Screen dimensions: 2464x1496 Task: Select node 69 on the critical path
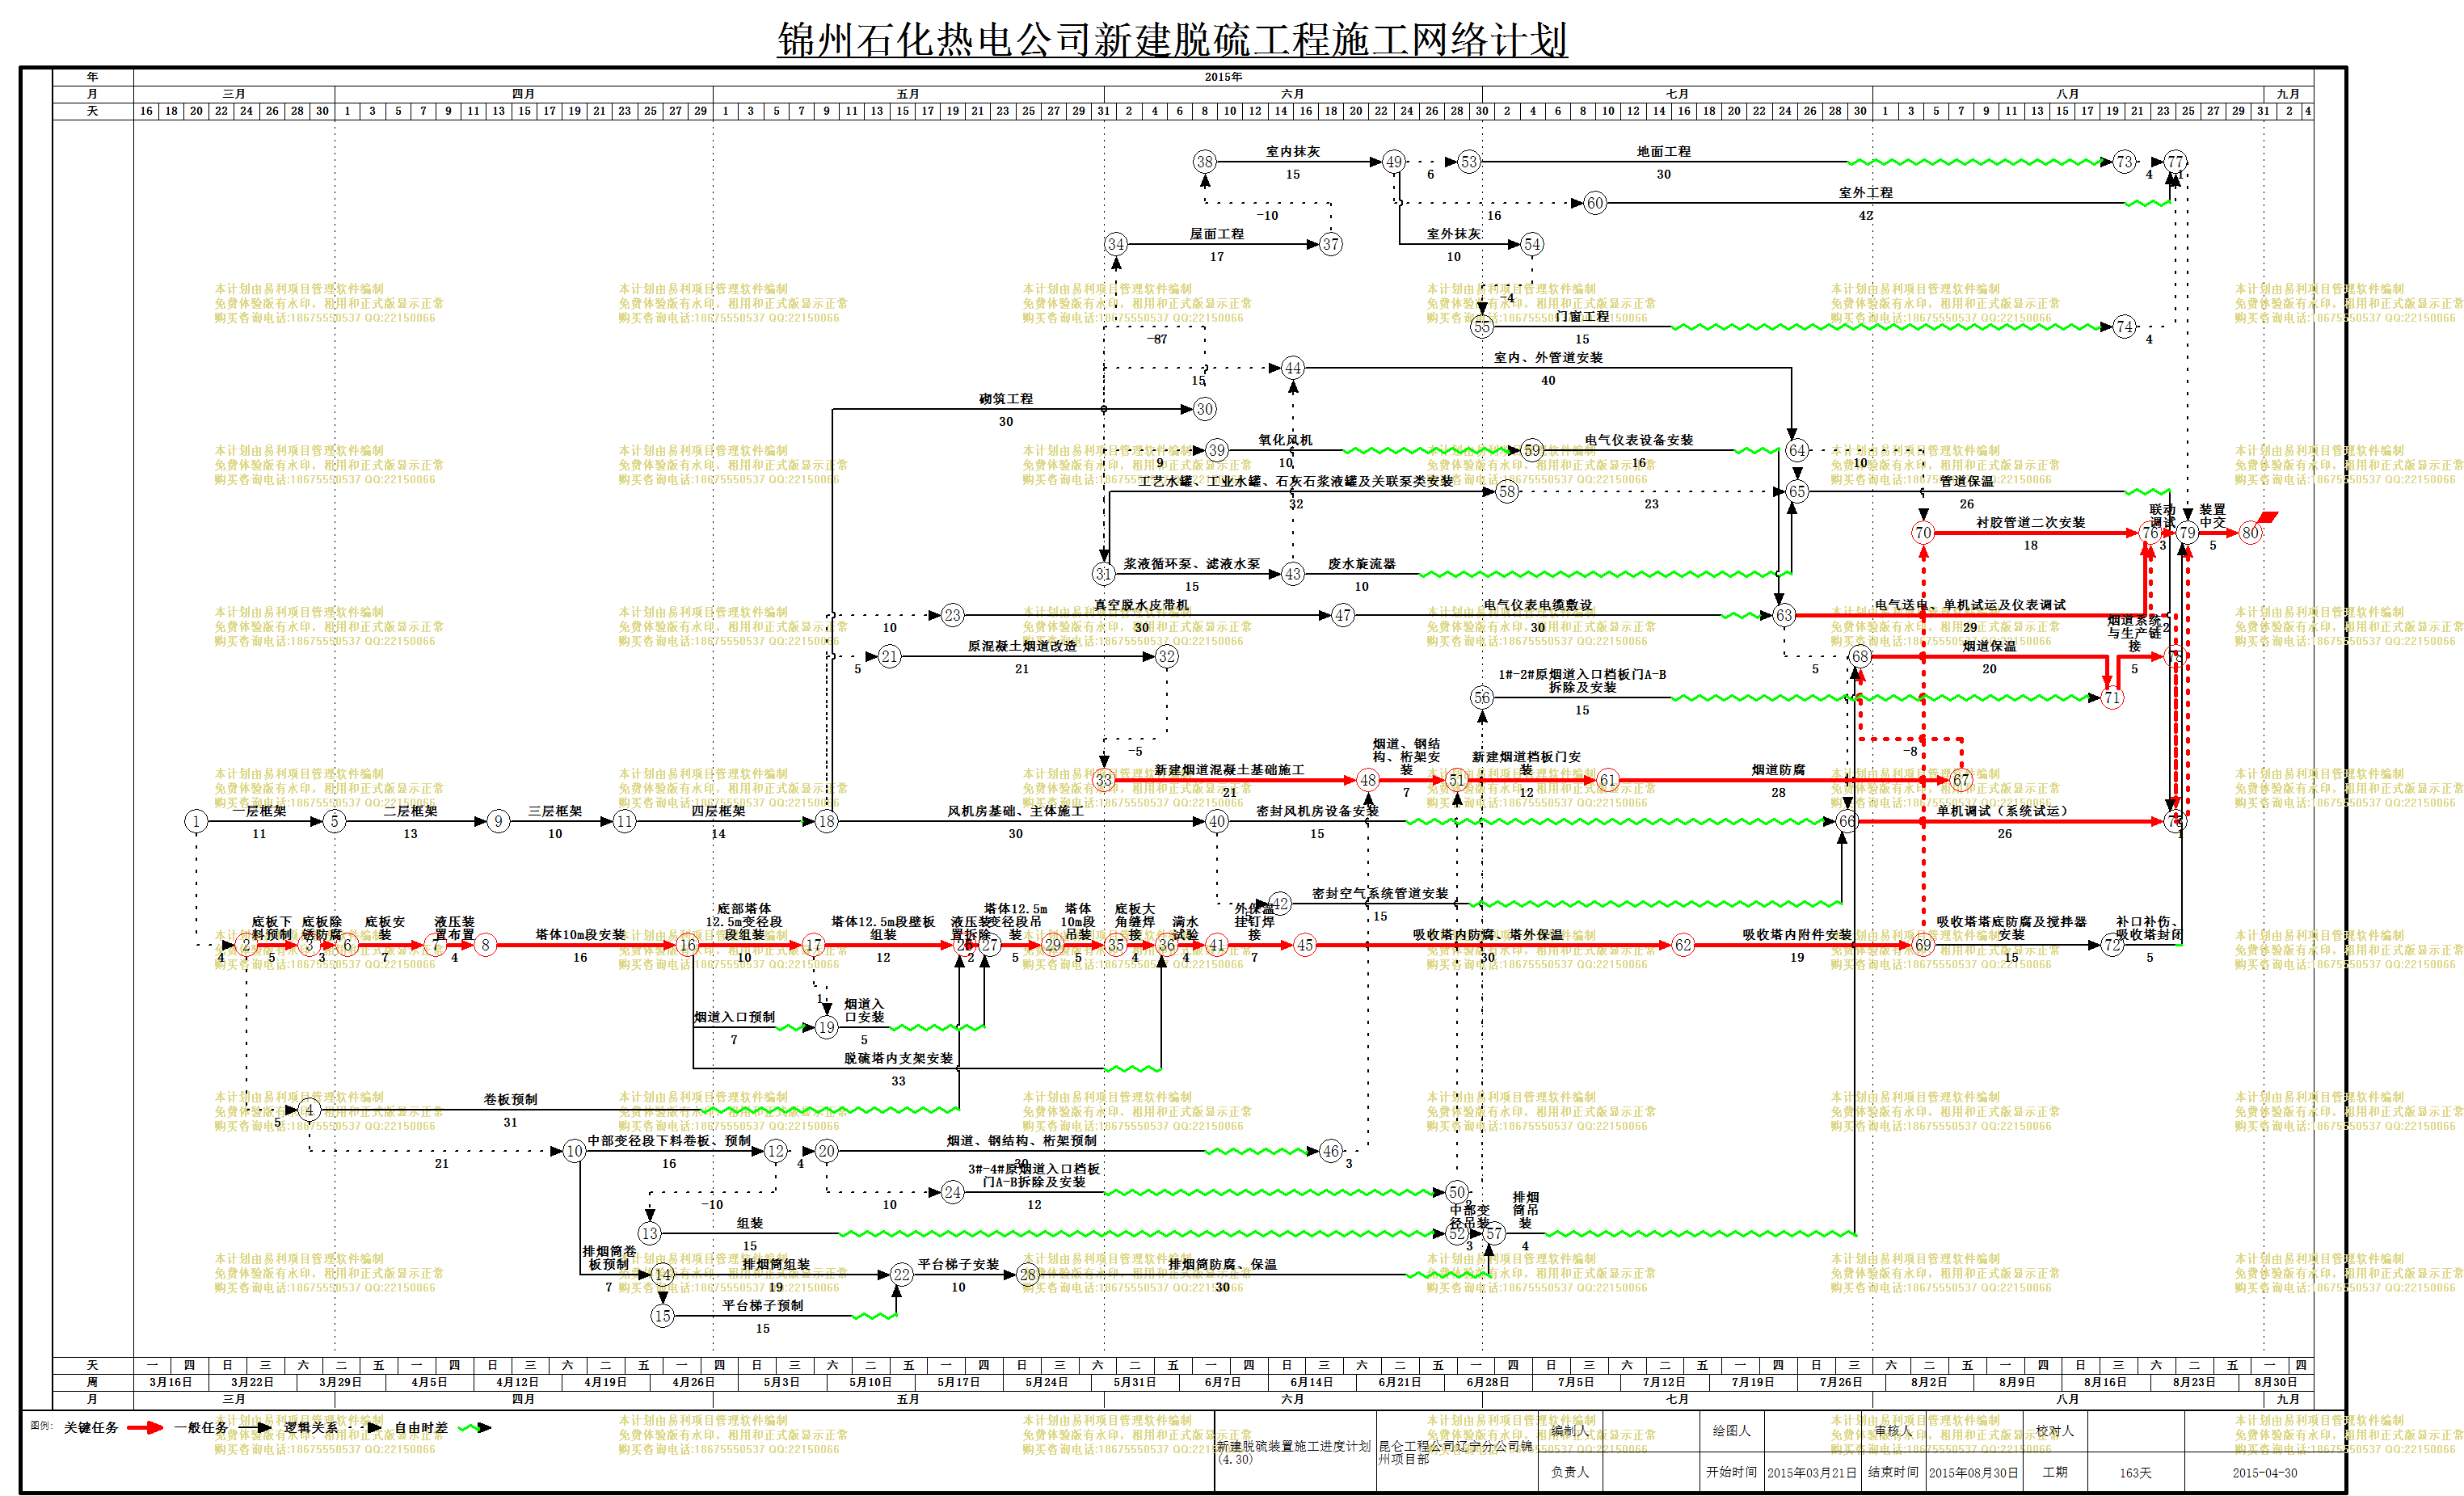(1923, 945)
